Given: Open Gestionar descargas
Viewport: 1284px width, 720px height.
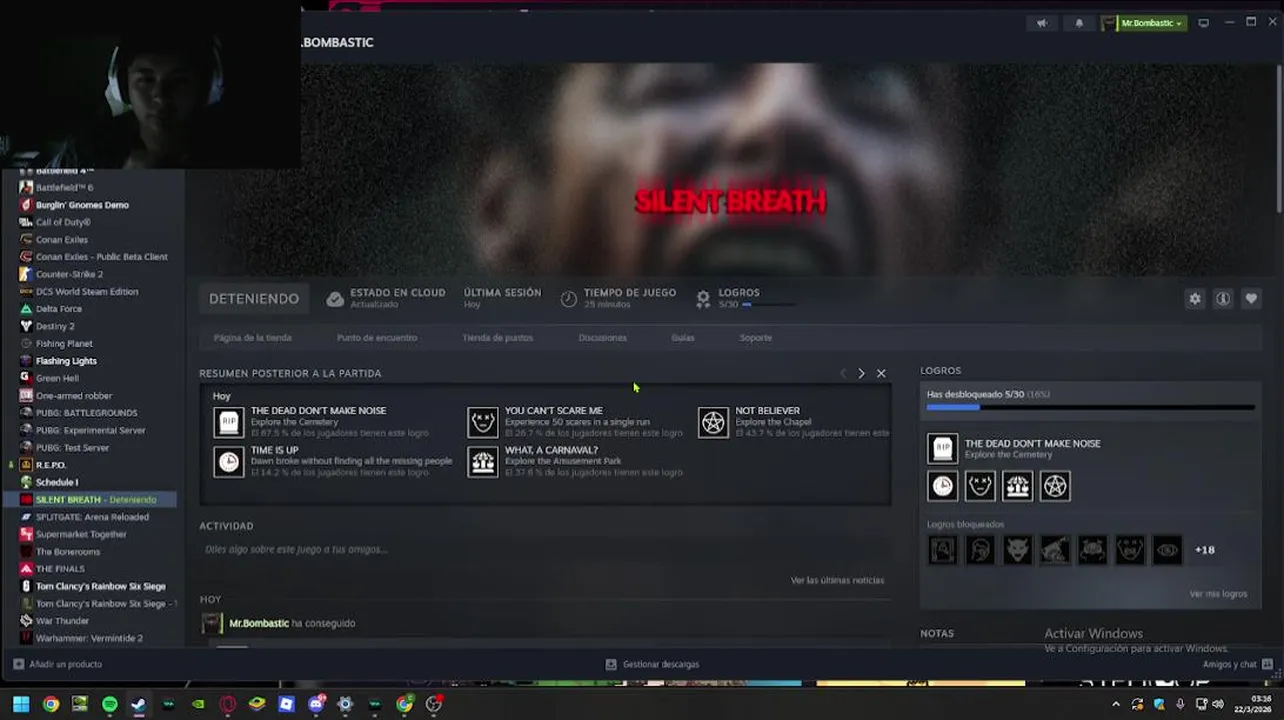Looking at the screenshot, I should (652, 664).
